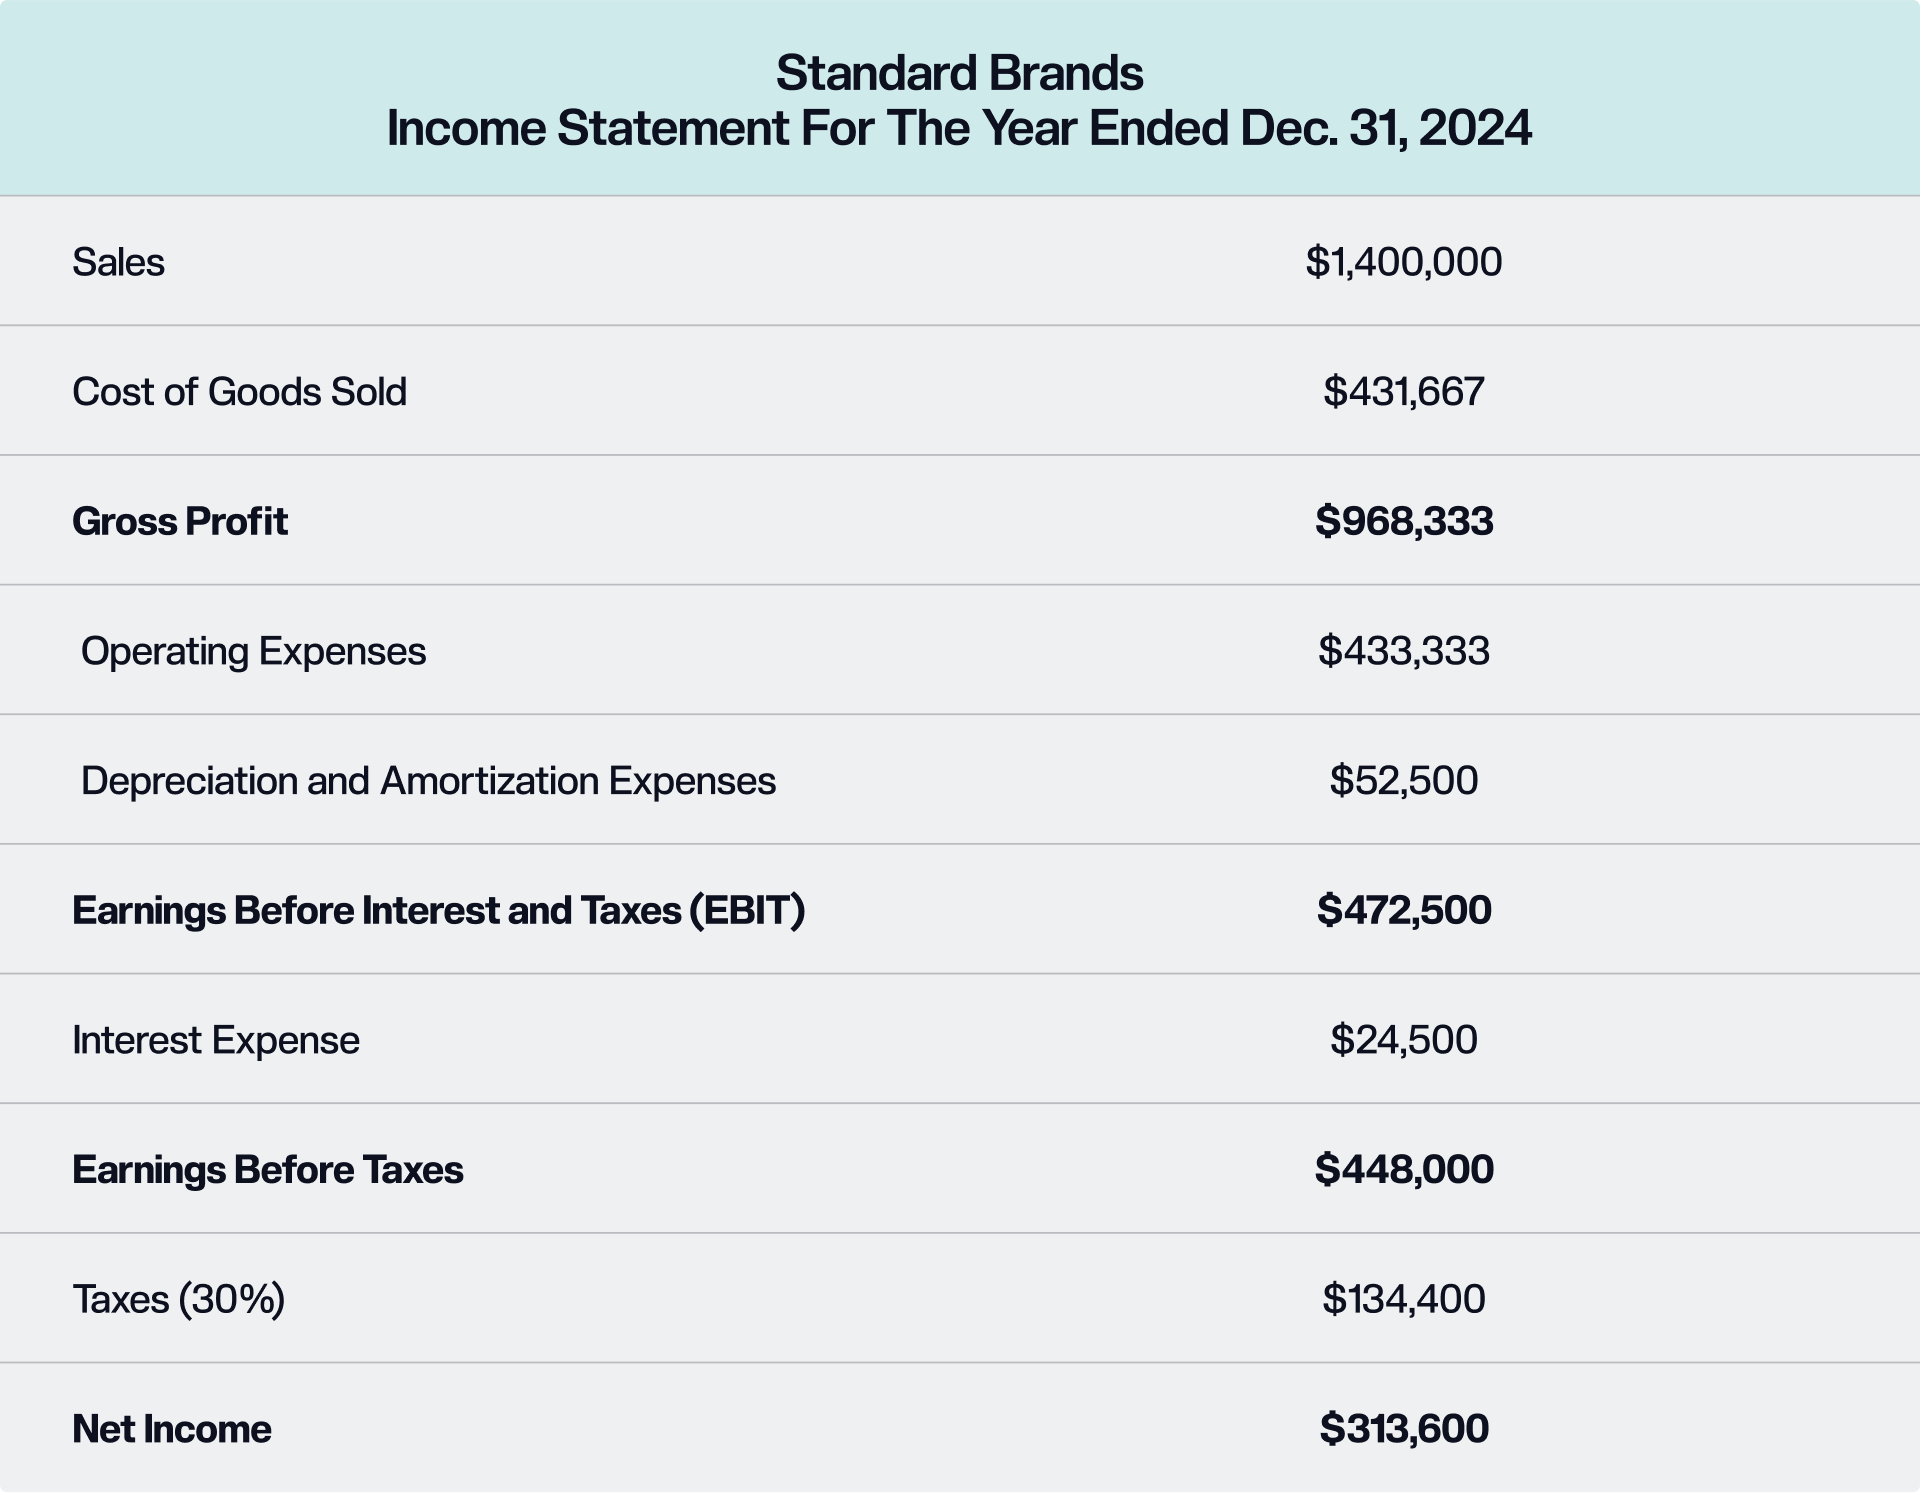Viewport: 1920px width, 1493px height.
Task: Select the Cost of Goods Sold label
Action: coord(239,392)
